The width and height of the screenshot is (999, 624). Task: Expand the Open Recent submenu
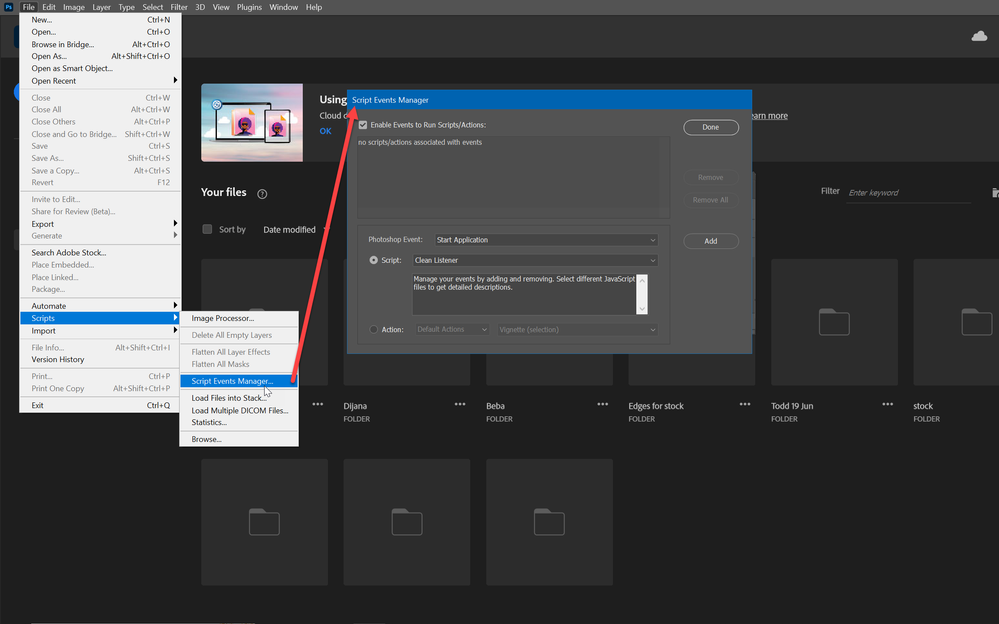click(x=100, y=81)
